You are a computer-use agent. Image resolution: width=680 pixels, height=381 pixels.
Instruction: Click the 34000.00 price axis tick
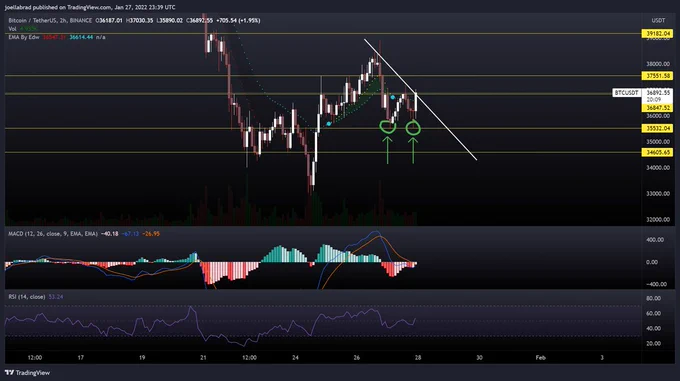coord(658,168)
